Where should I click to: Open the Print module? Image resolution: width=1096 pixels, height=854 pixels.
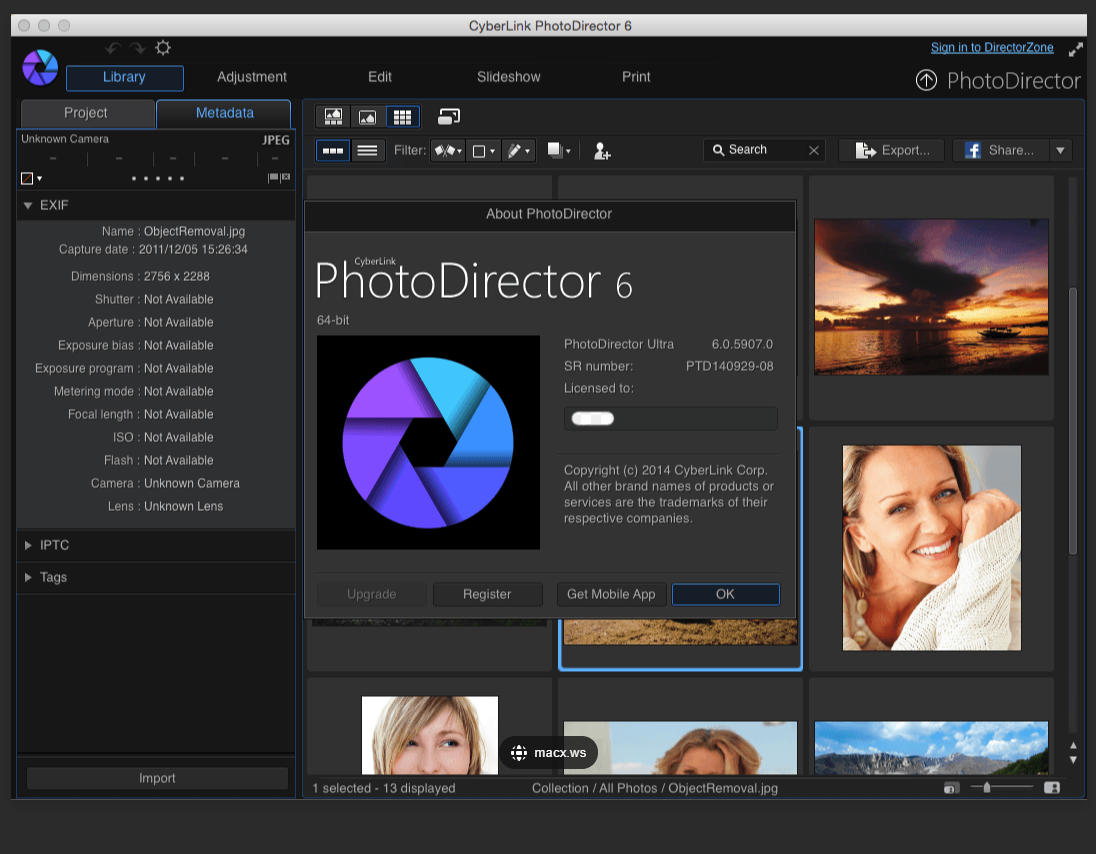636,77
